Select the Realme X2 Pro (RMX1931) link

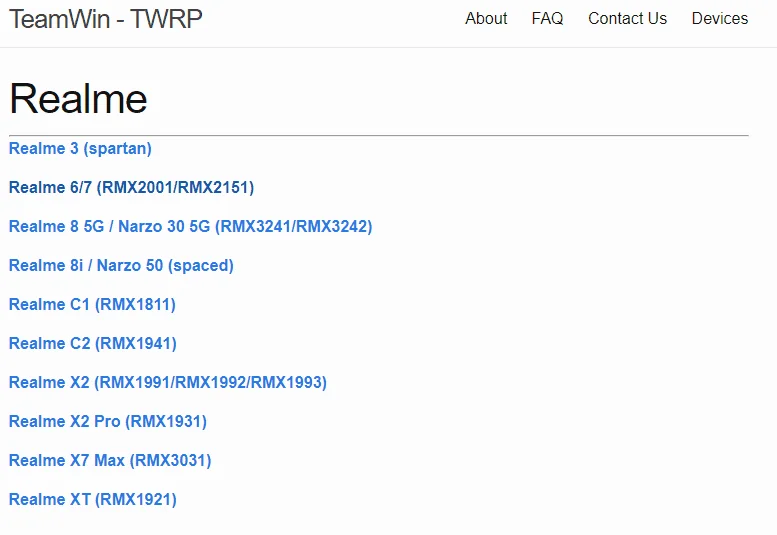(x=108, y=422)
